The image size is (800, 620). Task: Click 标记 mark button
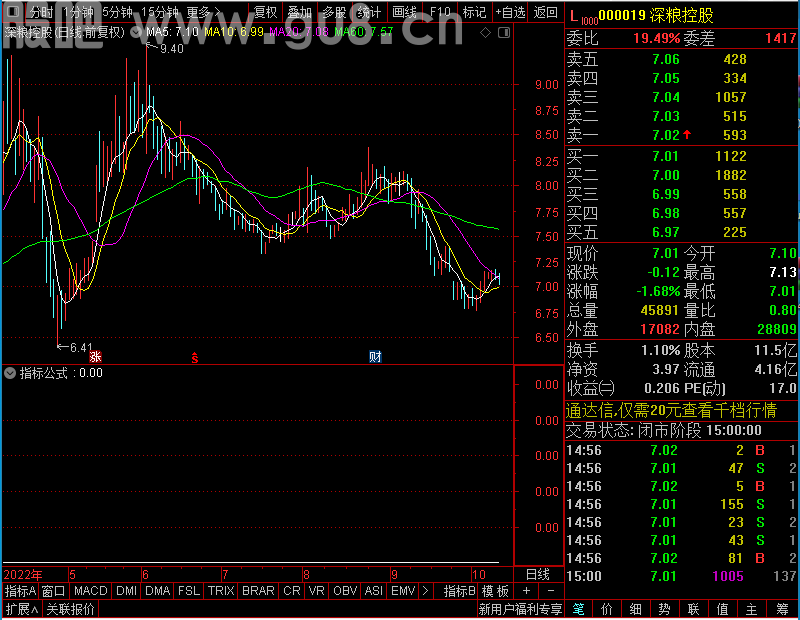pyautogui.click(x=474, y=12)
